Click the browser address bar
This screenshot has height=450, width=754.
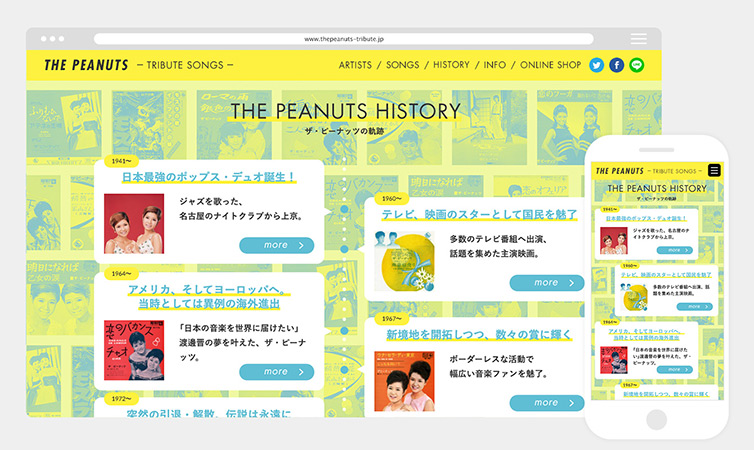pos(343,39)
